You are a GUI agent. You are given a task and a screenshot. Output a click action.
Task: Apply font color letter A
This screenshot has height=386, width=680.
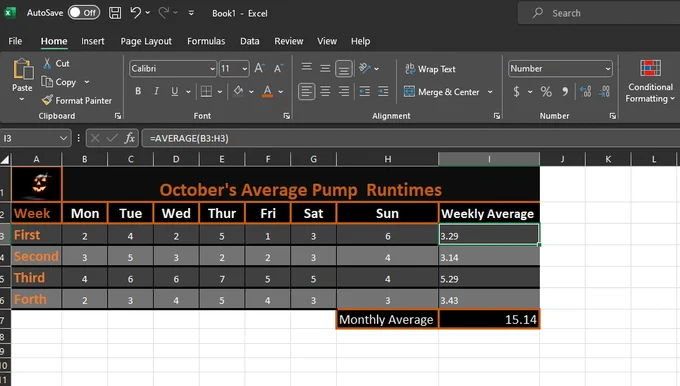267,92
